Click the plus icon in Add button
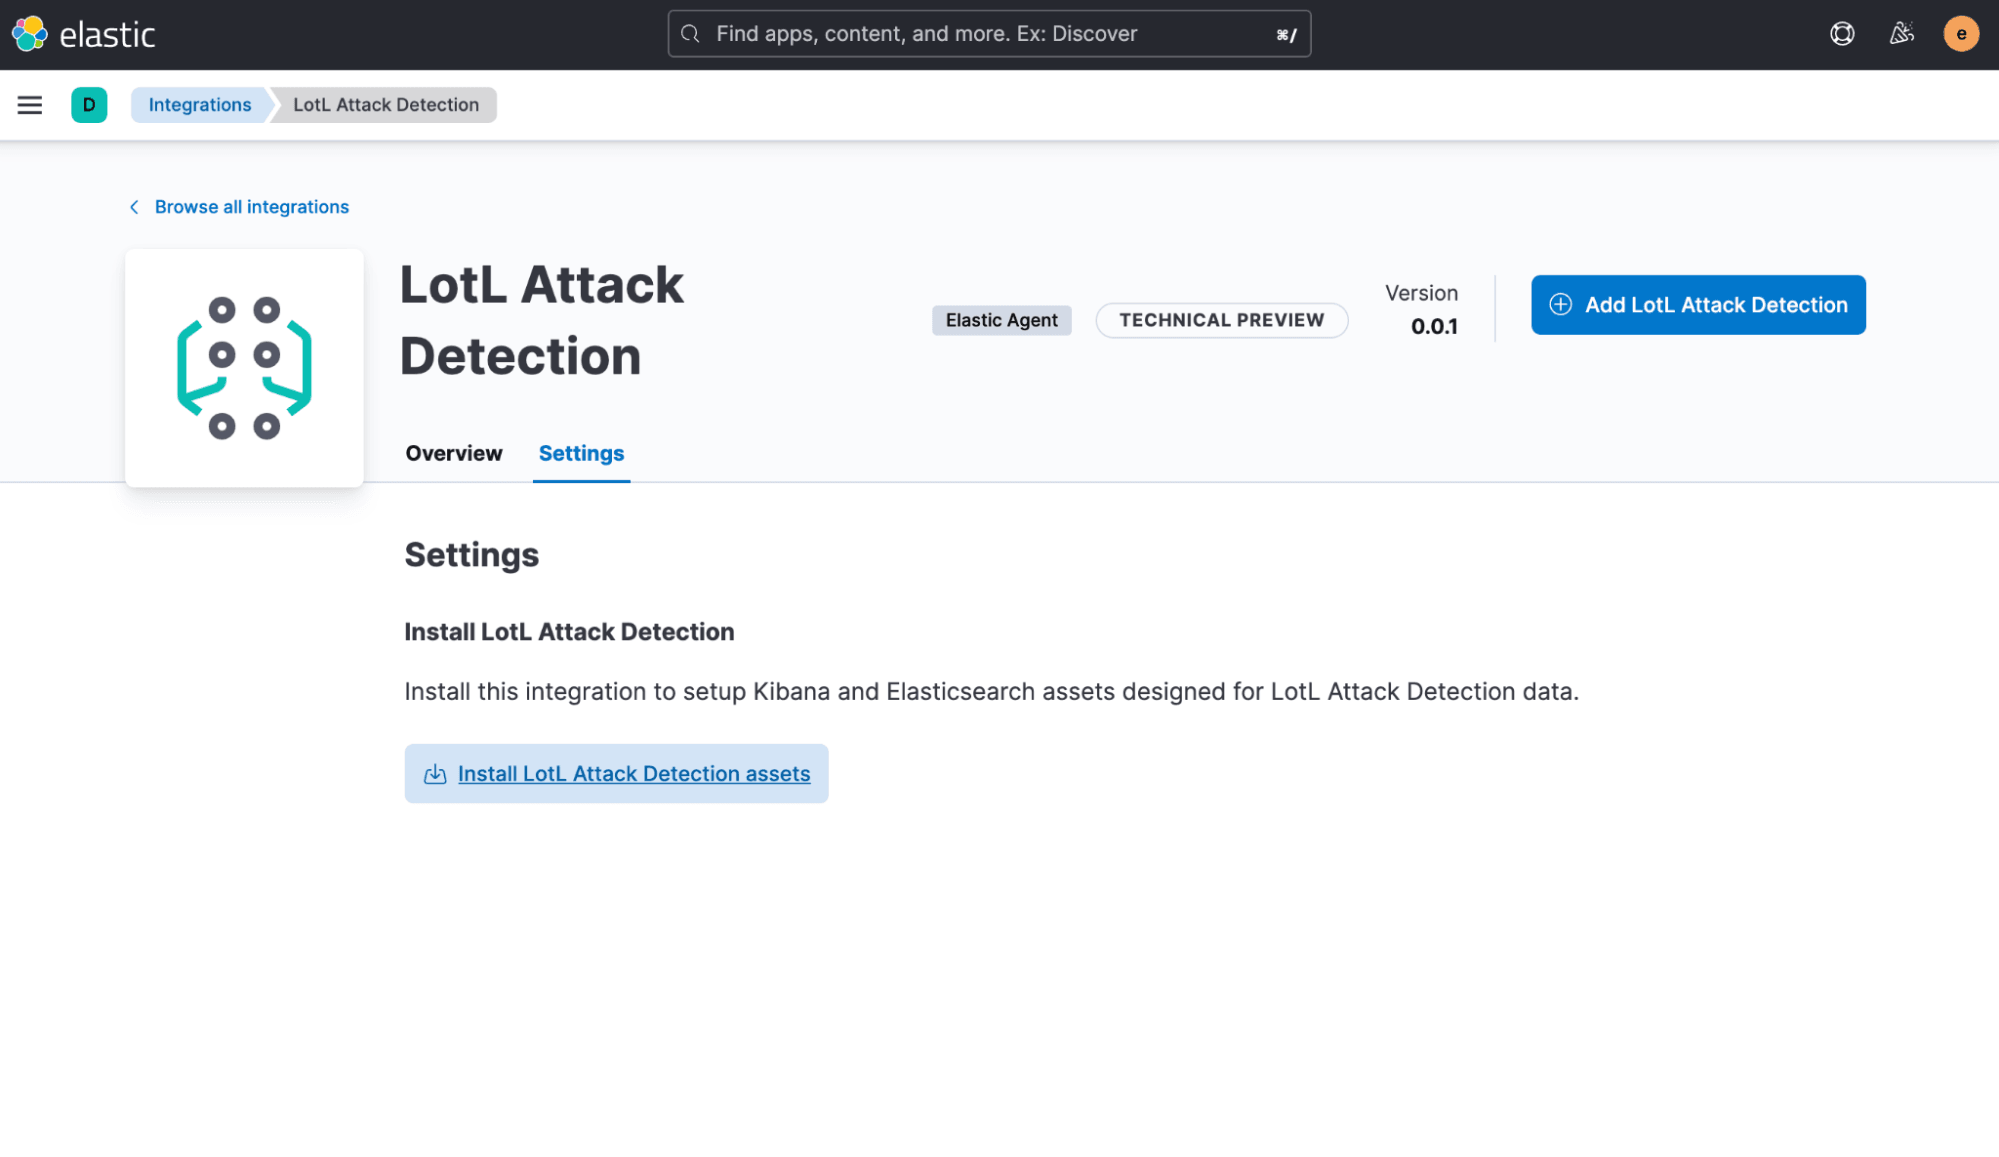The width and height of the screenshot is (1999, 1157). 1559,305
